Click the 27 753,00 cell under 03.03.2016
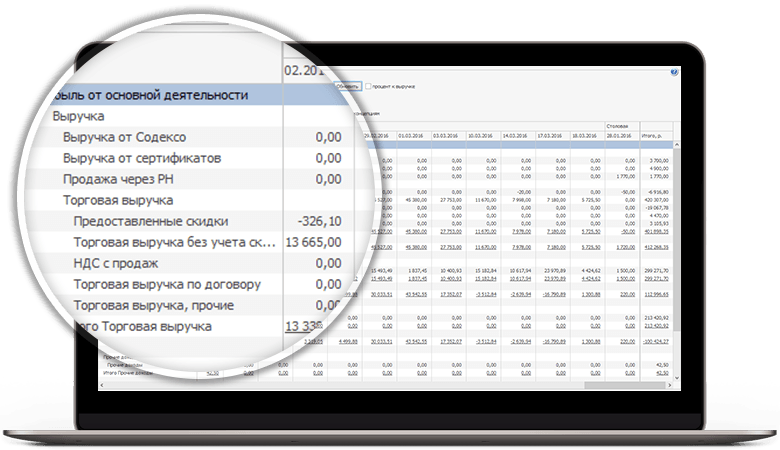Image resolution: width=780 pixels, height=450 pixels. [451, 200]
